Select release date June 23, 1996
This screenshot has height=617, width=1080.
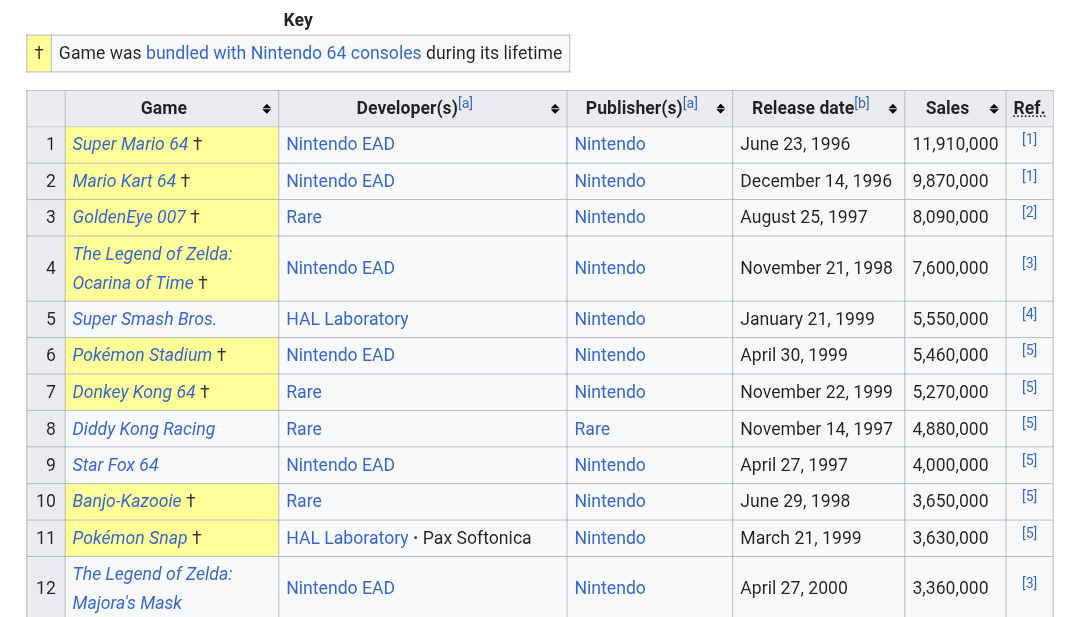tap(795, 144)
